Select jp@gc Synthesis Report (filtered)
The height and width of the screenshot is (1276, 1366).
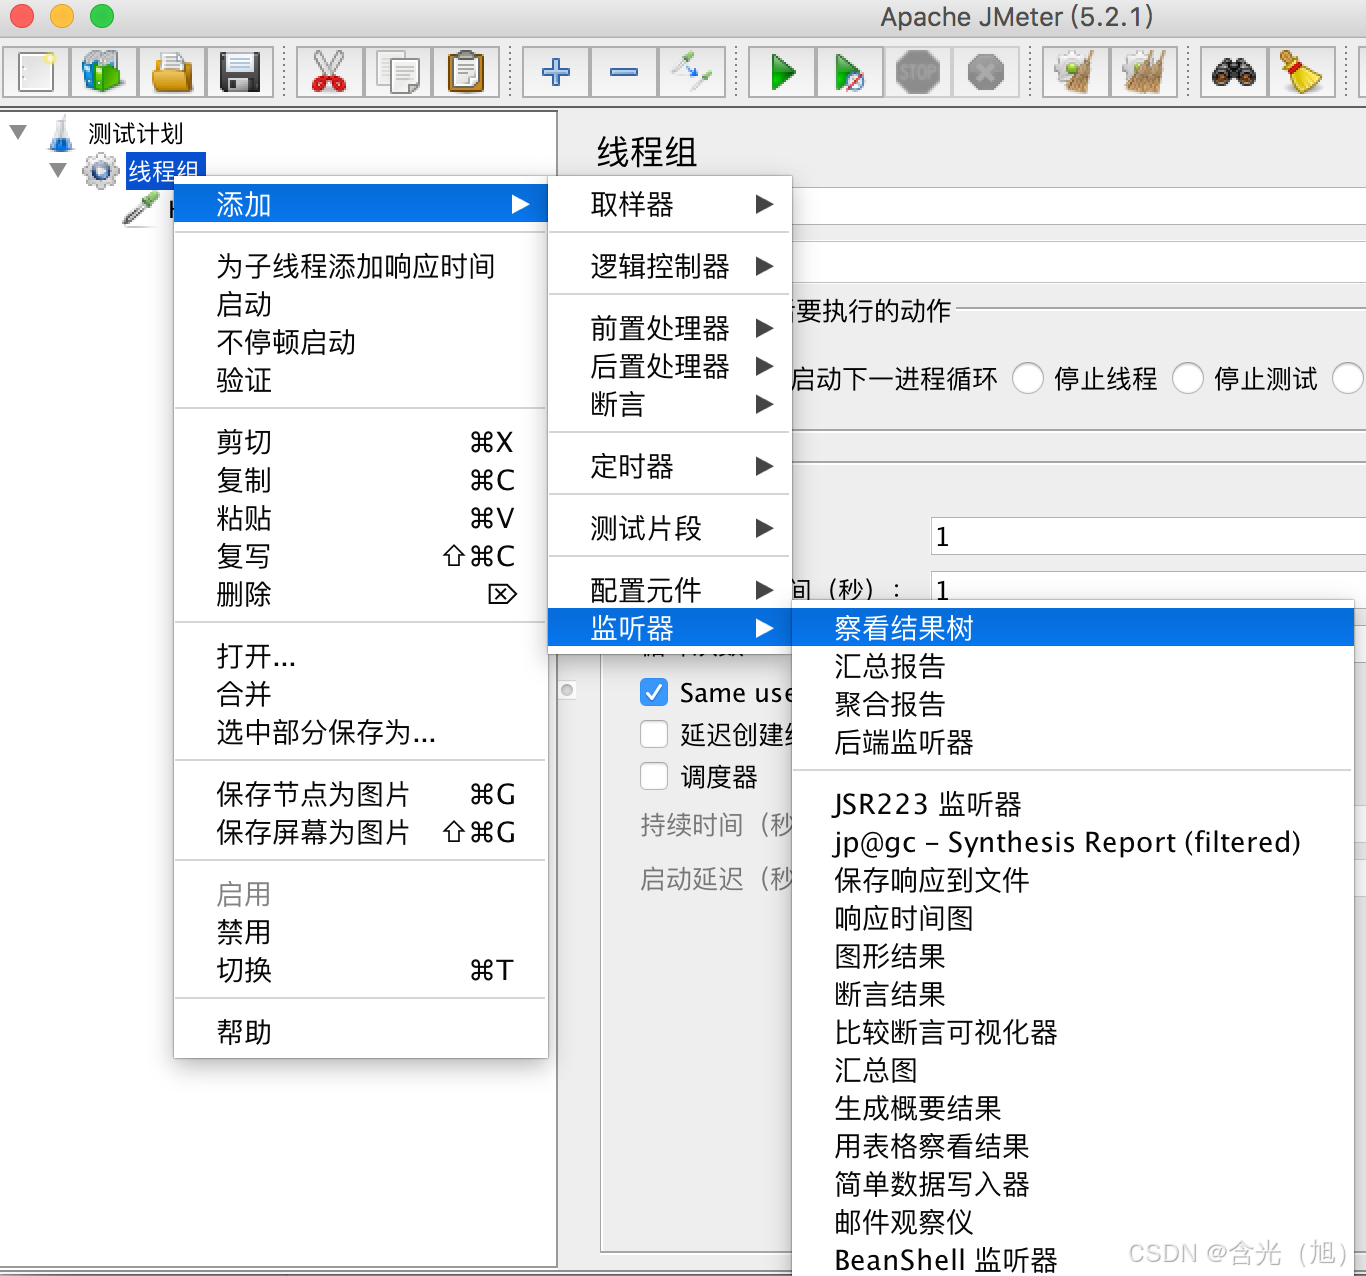[1073, 842]
